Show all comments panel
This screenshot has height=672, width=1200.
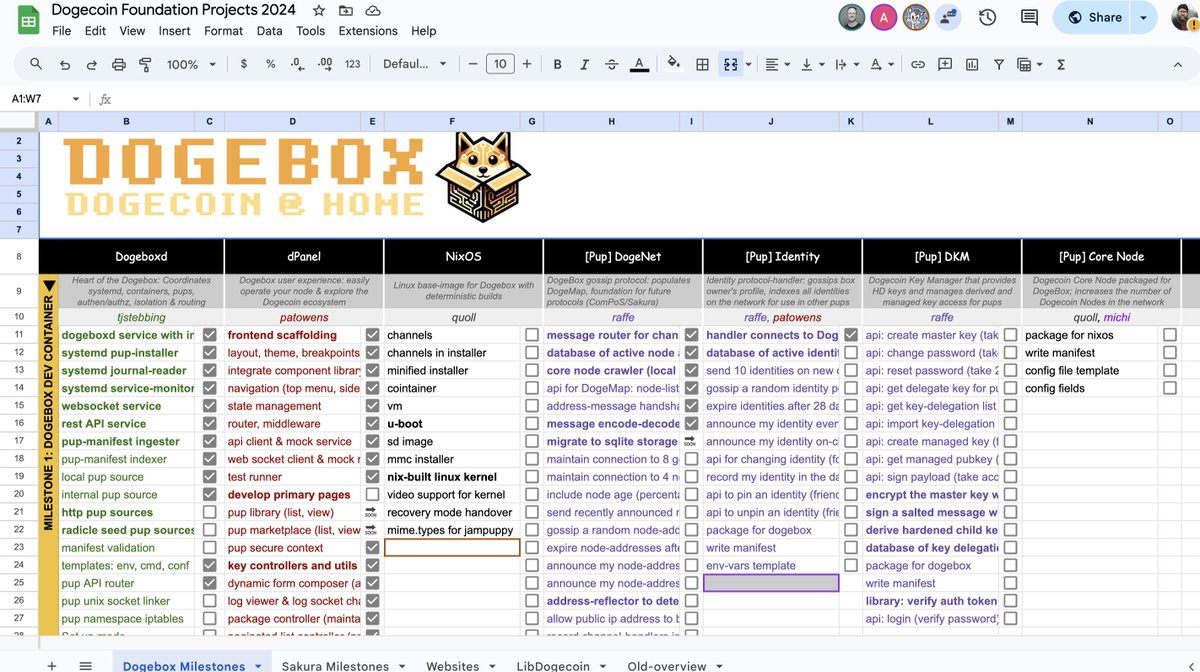coord(1029,17)
